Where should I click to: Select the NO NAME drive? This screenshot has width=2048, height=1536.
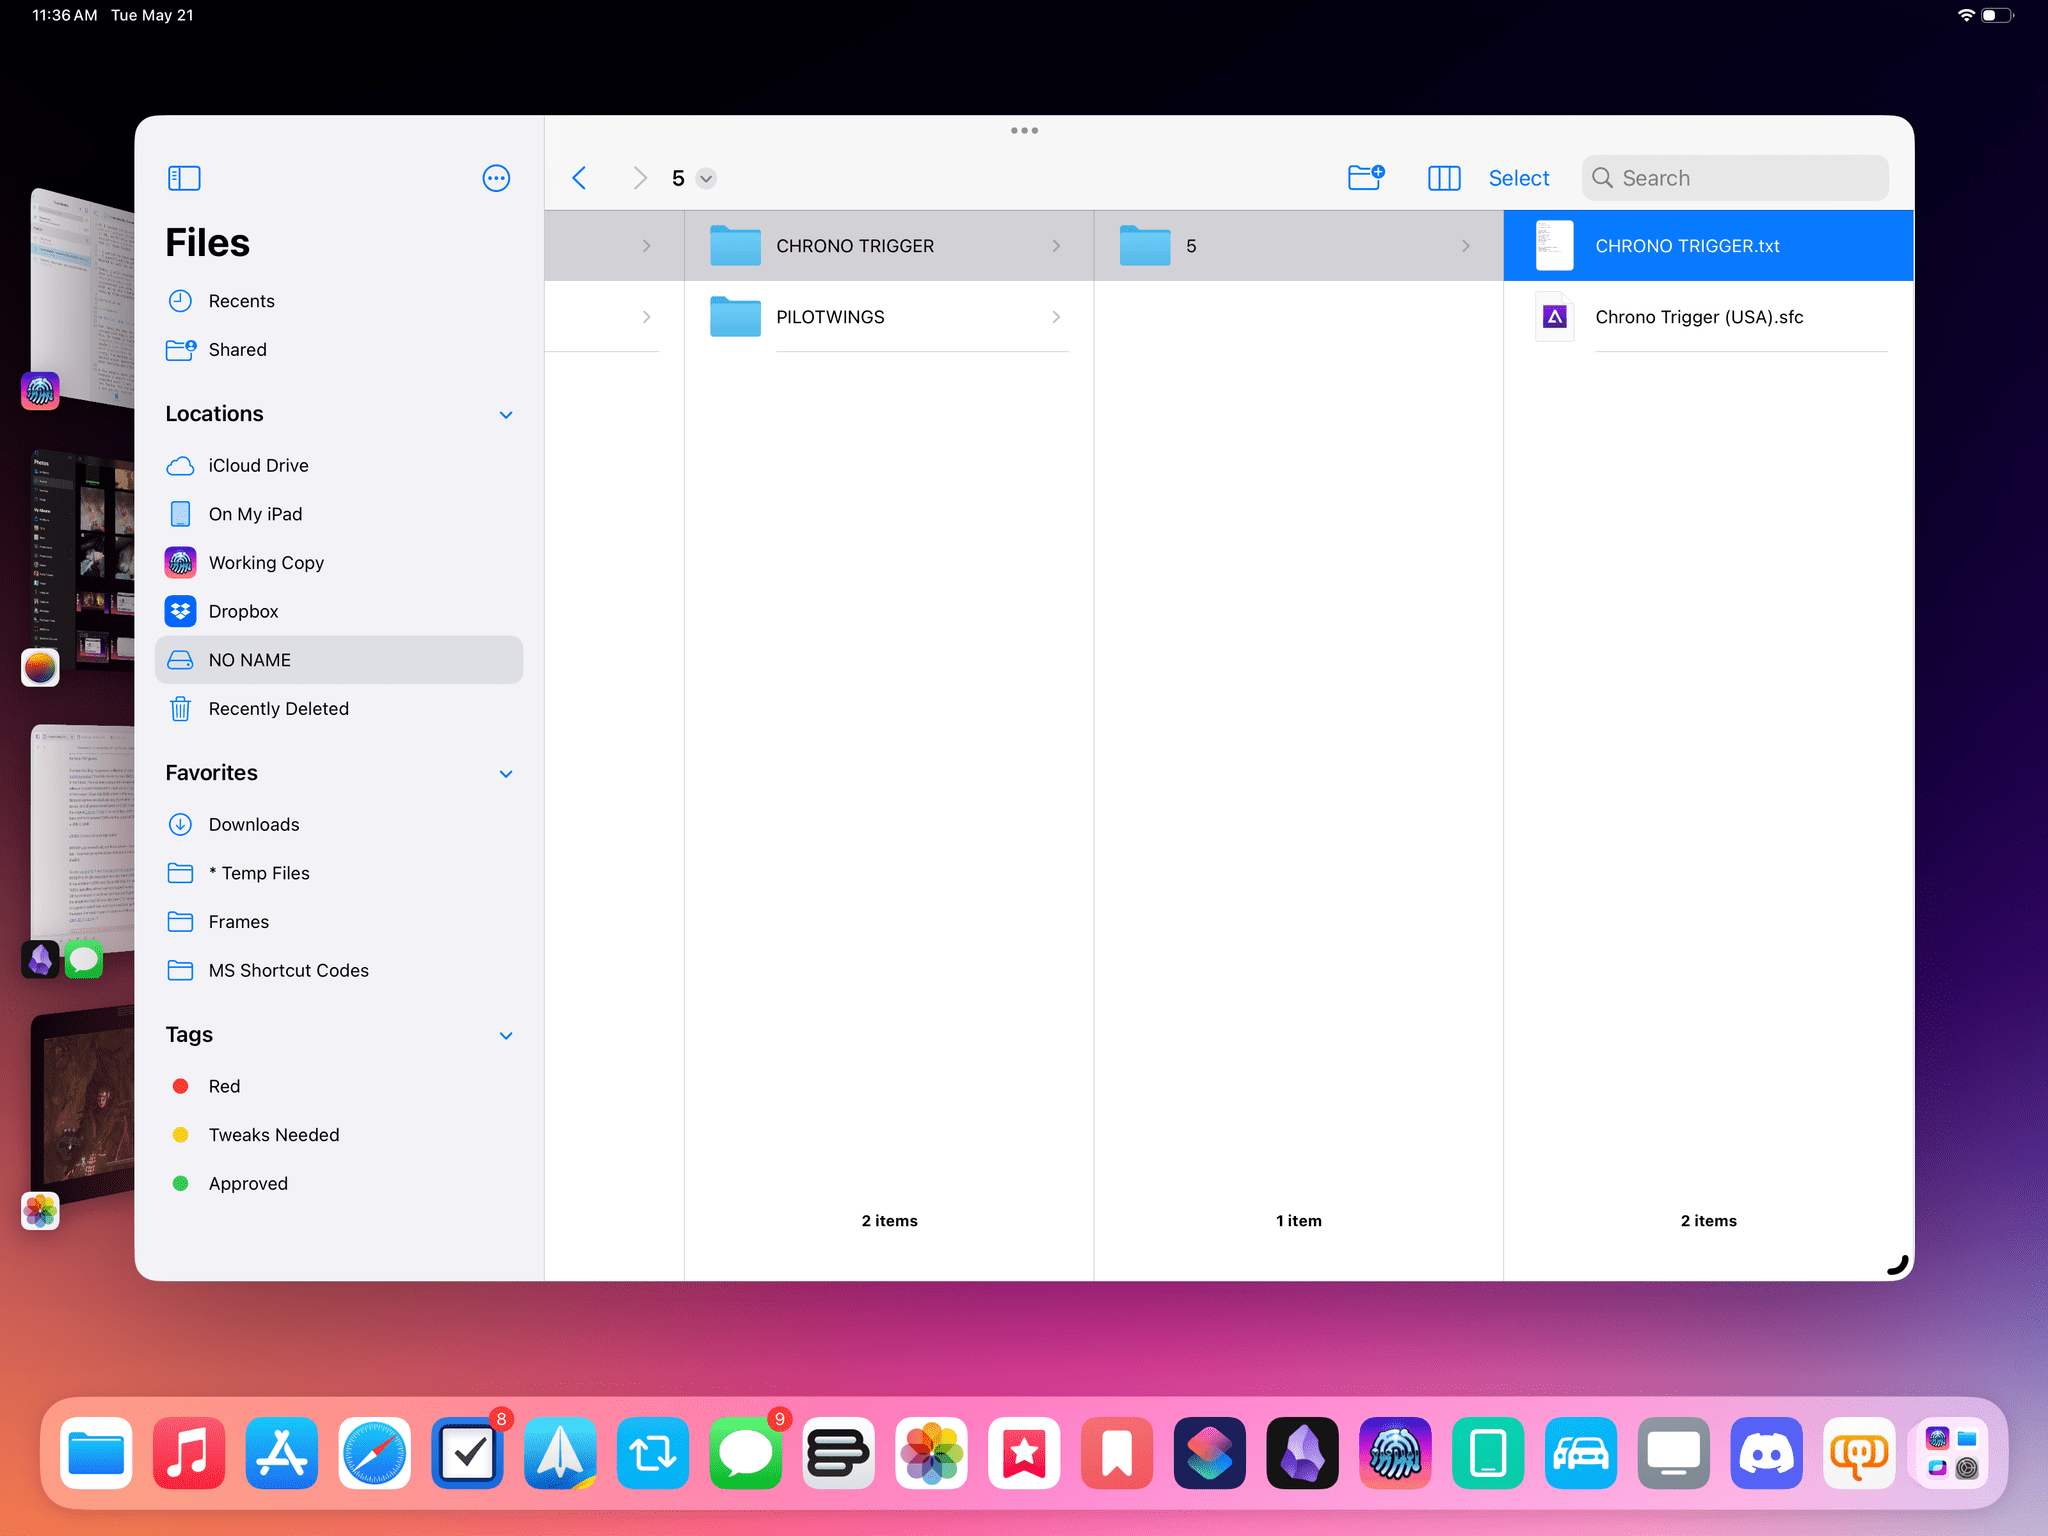(x=339, y=660)
